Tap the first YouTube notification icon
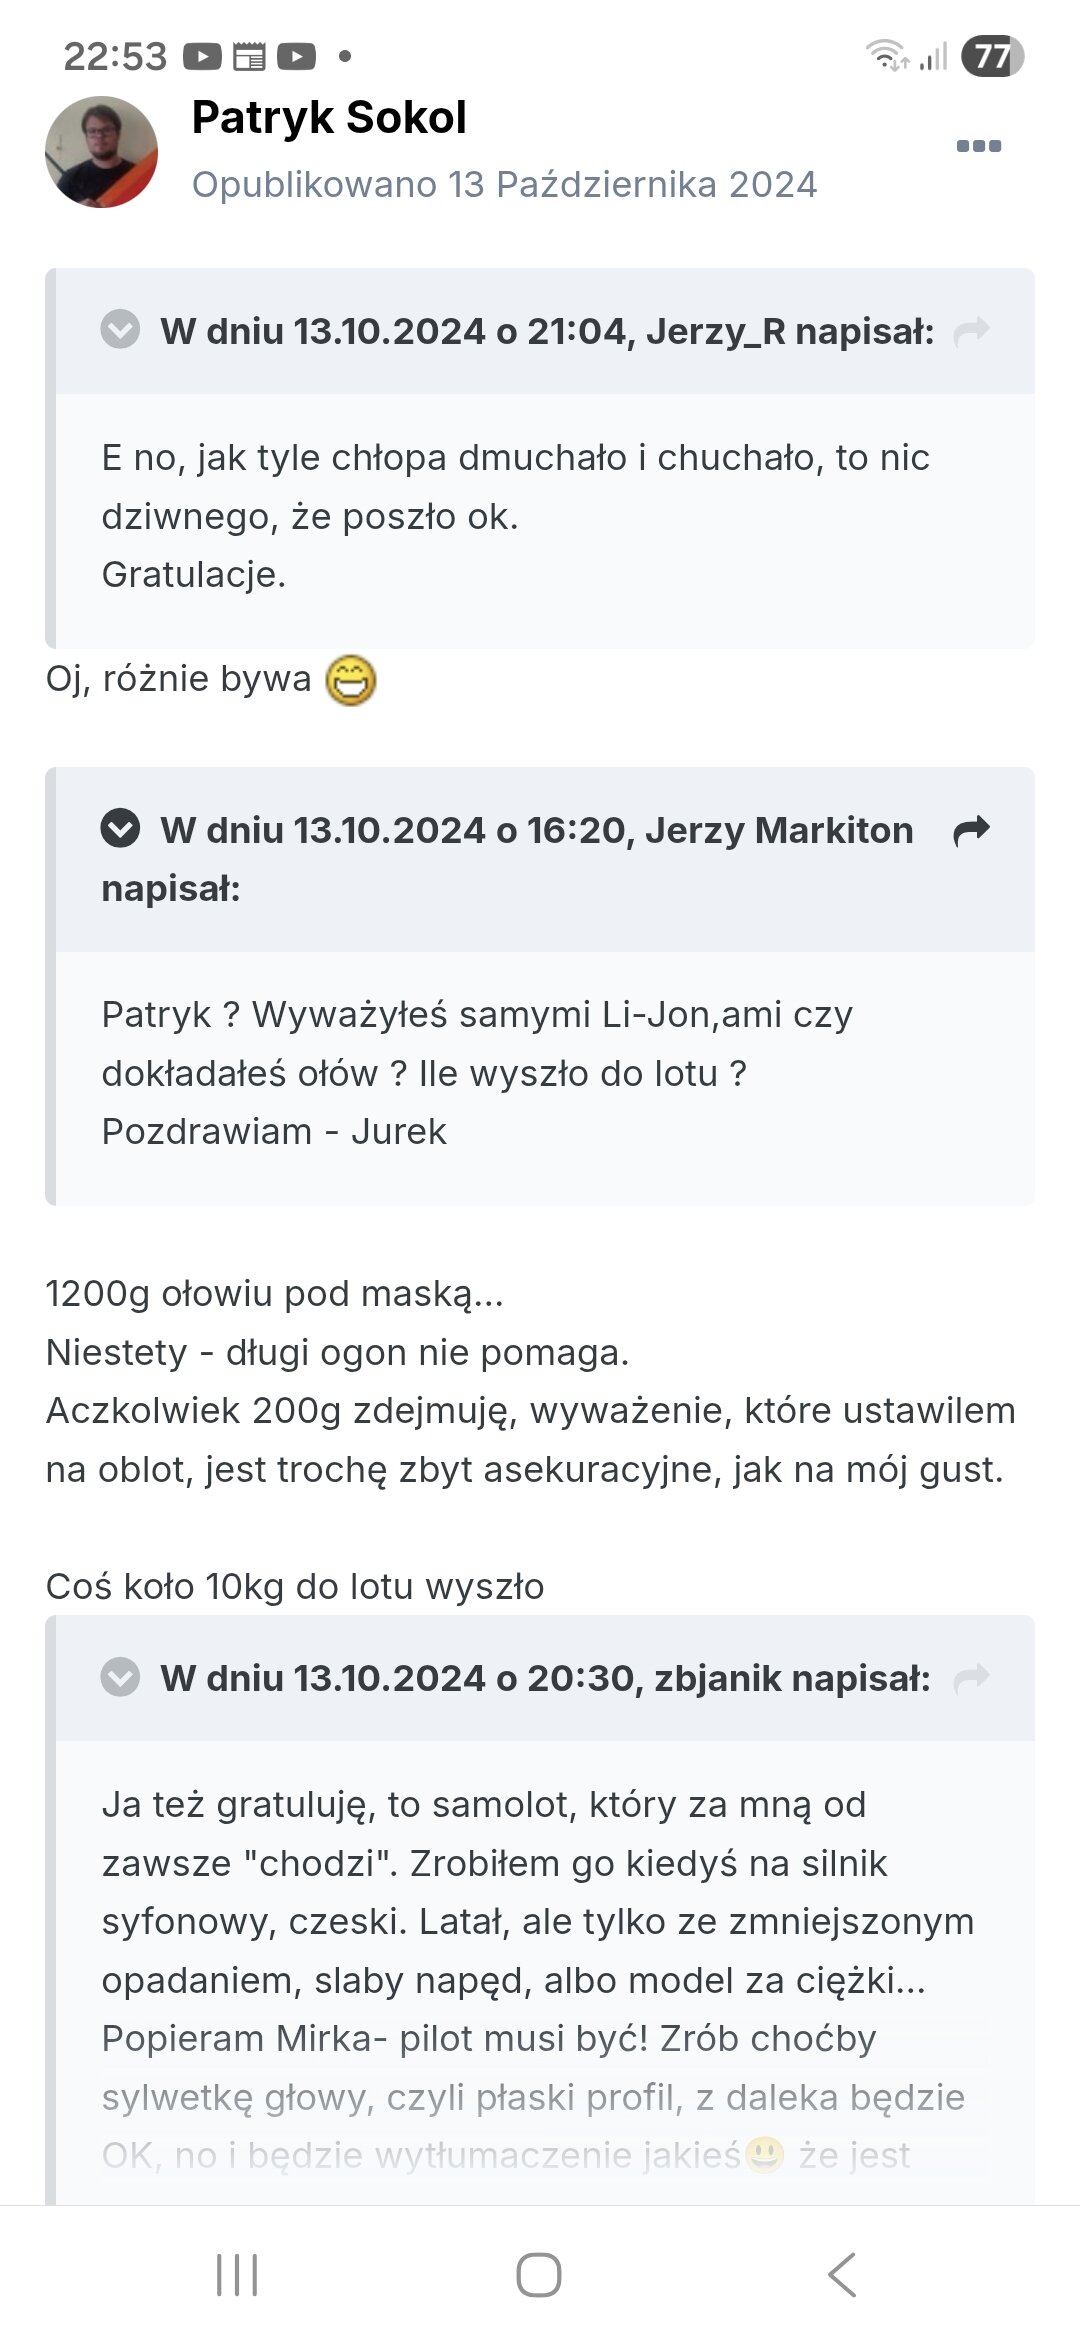 click(202, 57)
